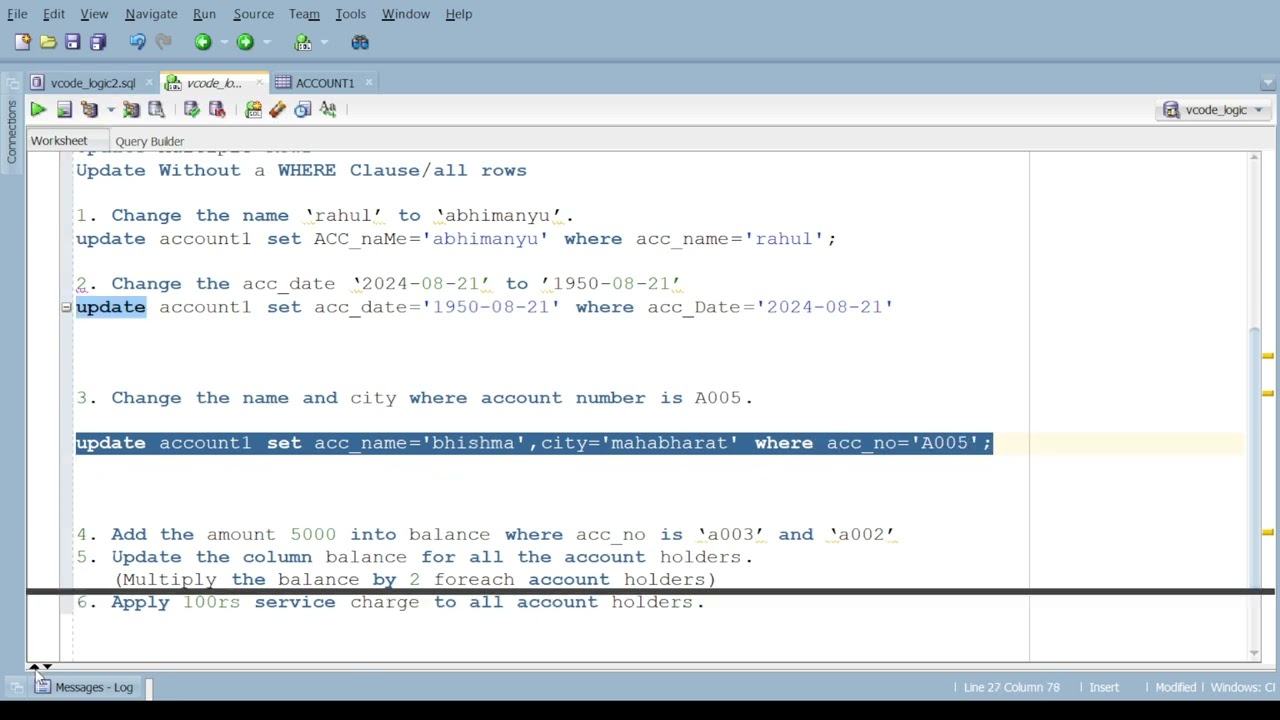Click the 'update account1 set ACC_naMe' line
1280x720 pixels.
point(456,239)
